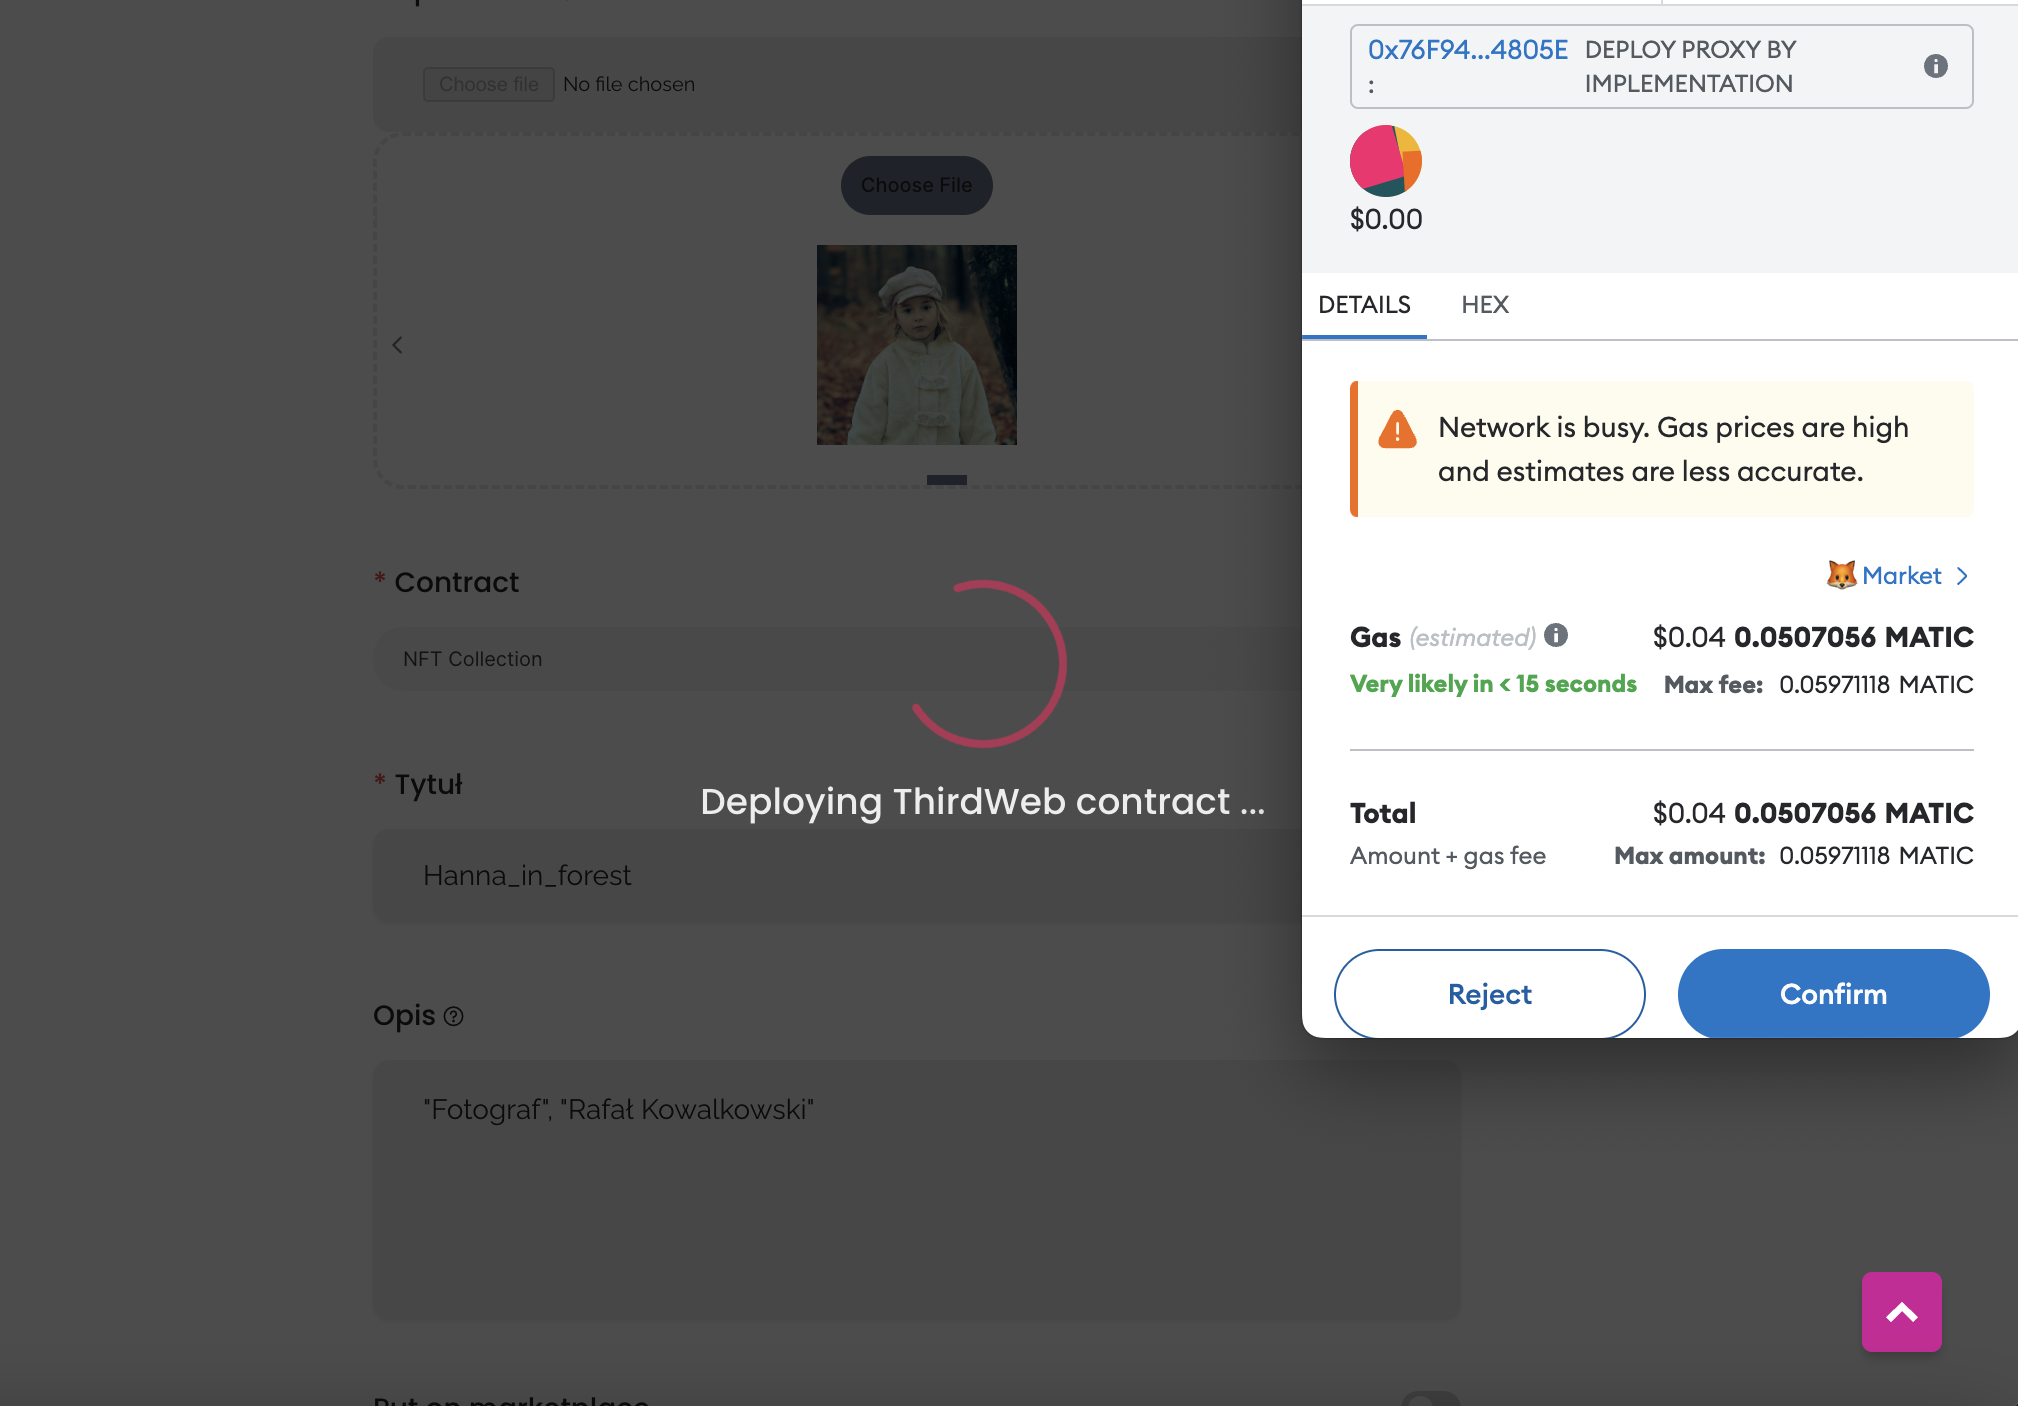Switch to the HEX tab

coord(1484,305)
